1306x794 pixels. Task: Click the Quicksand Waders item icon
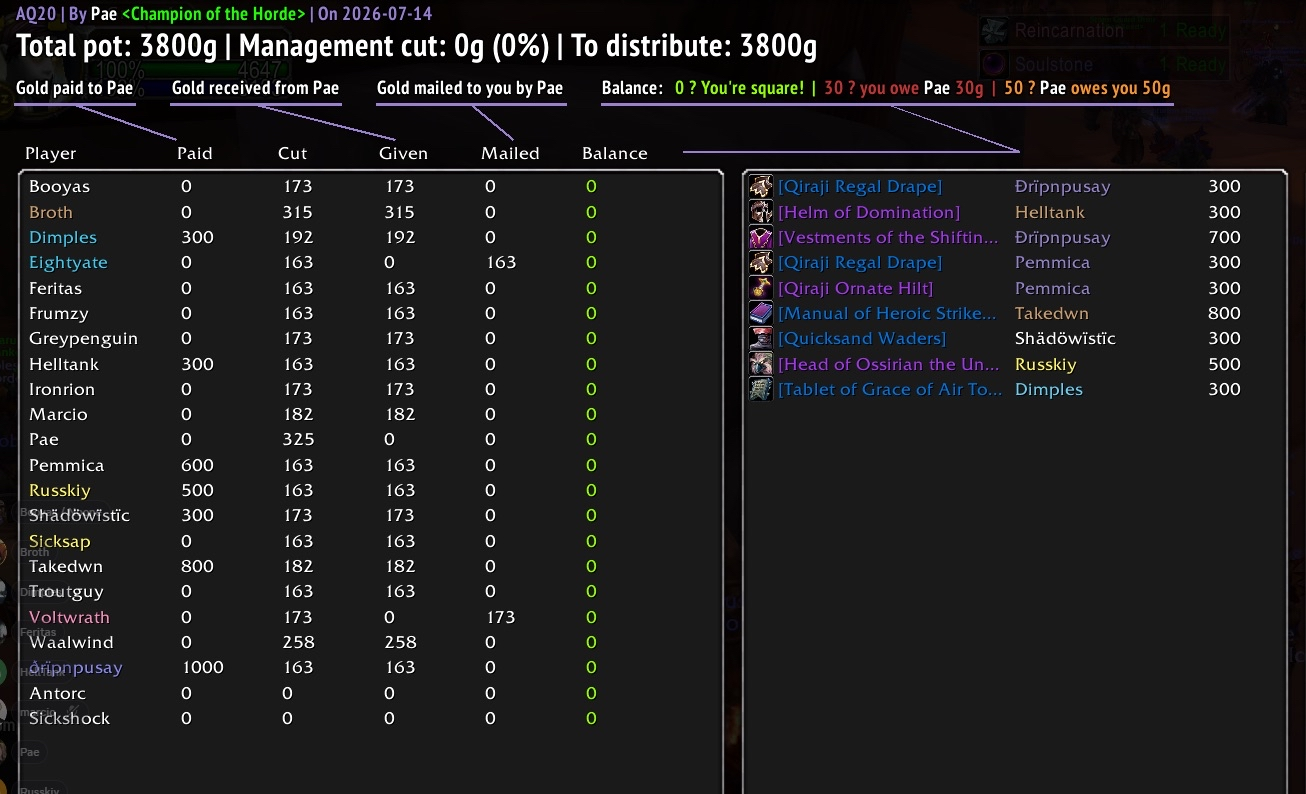coord(761,338)
